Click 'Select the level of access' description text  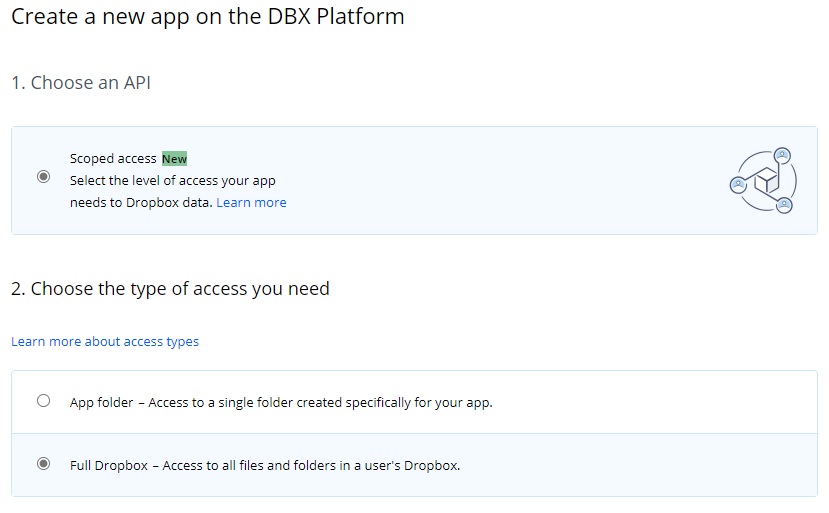tap(172, 181)
